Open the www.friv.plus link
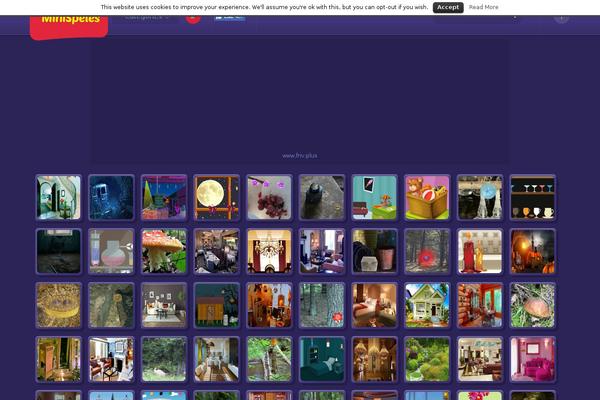600x400 pixels. [299, 156]
